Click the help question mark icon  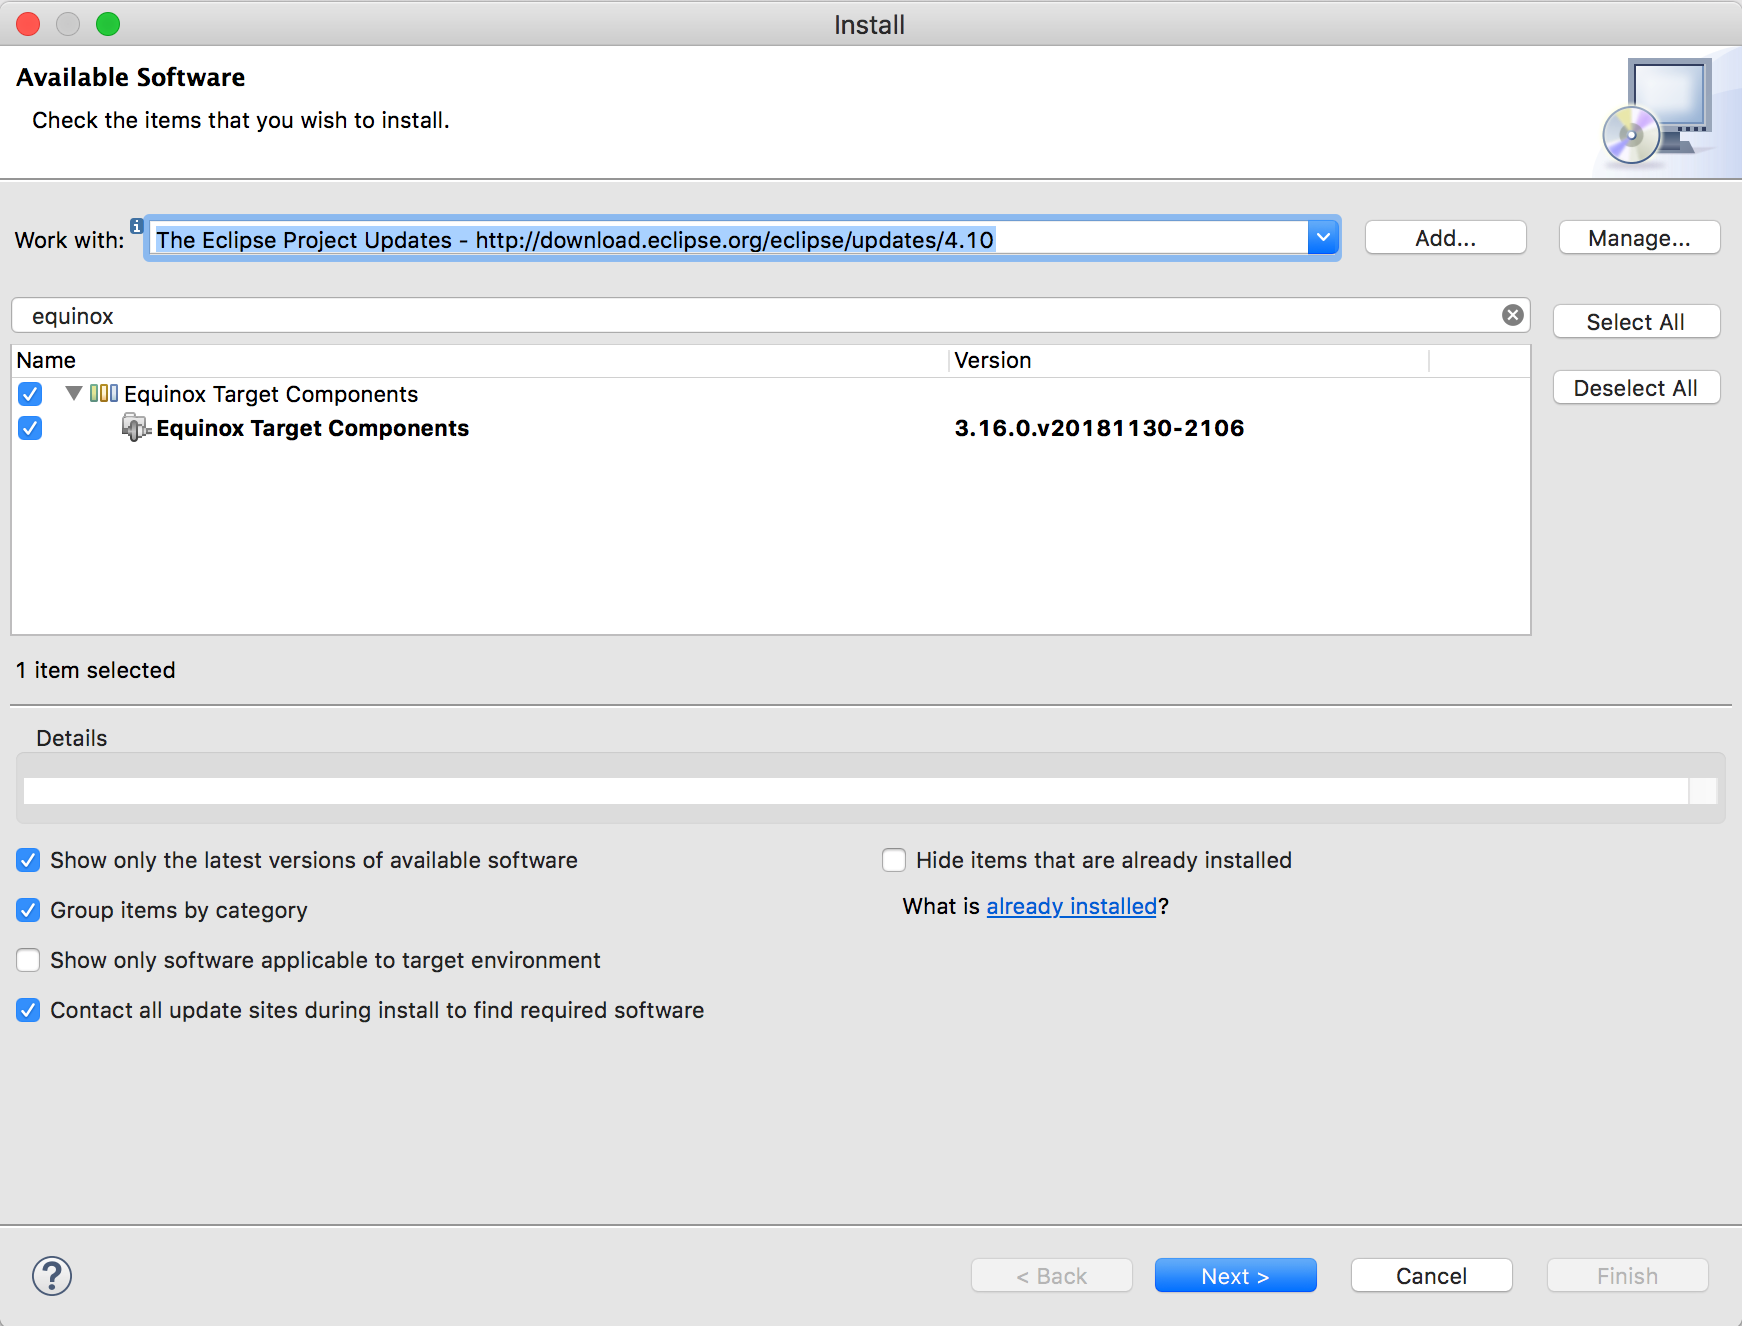point(52,1276)
